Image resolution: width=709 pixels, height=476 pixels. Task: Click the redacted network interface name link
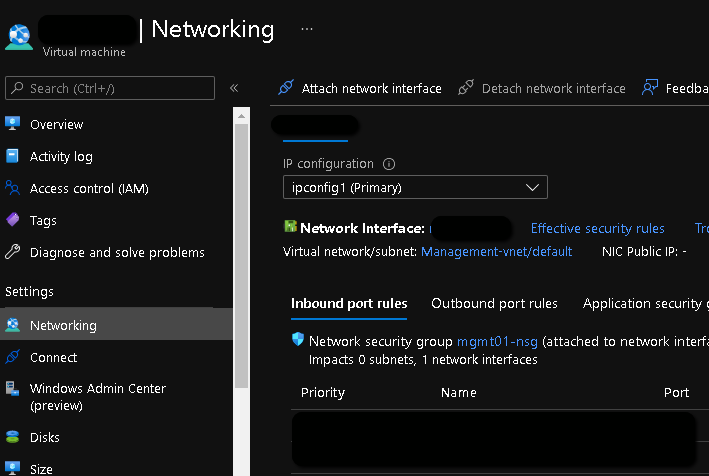pos(470,228)
